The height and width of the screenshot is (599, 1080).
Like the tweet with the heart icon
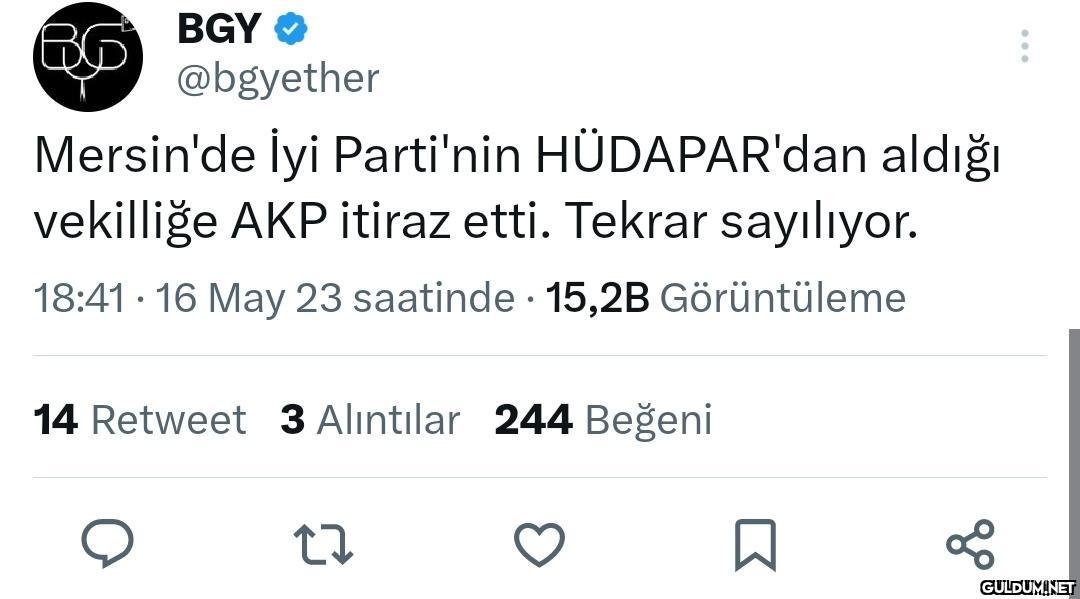(x=539, y=545)
